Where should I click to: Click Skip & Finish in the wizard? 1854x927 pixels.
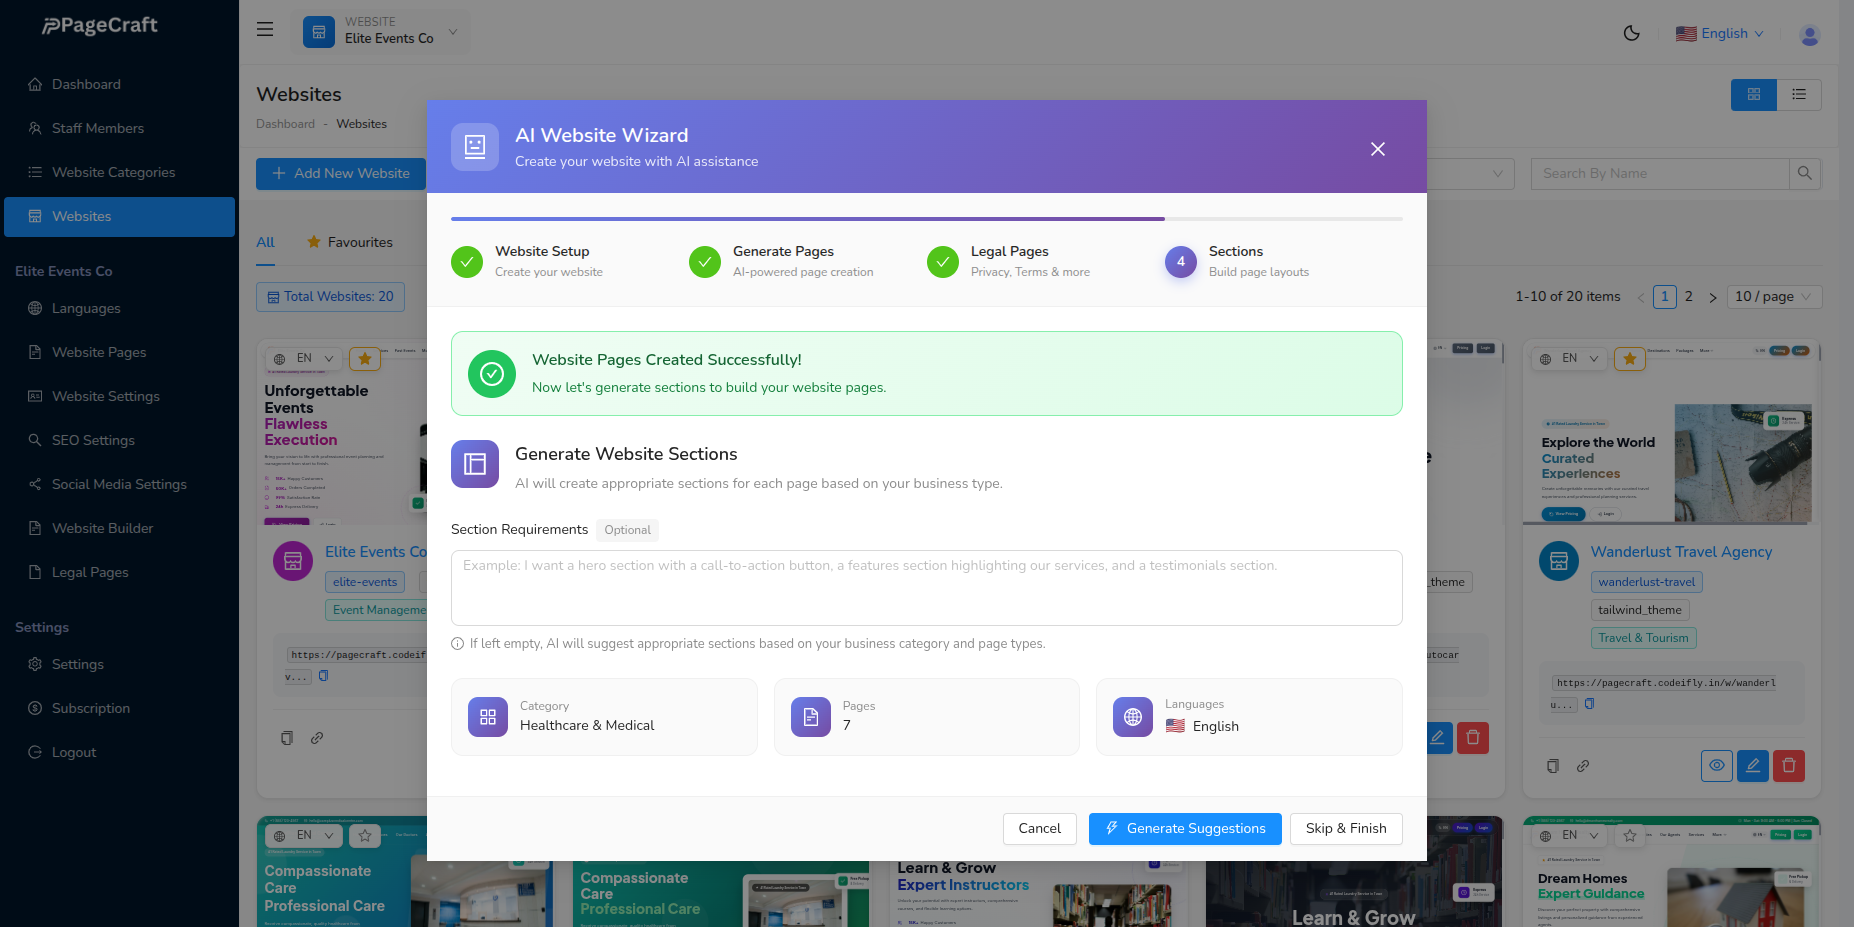[1346, 828]
